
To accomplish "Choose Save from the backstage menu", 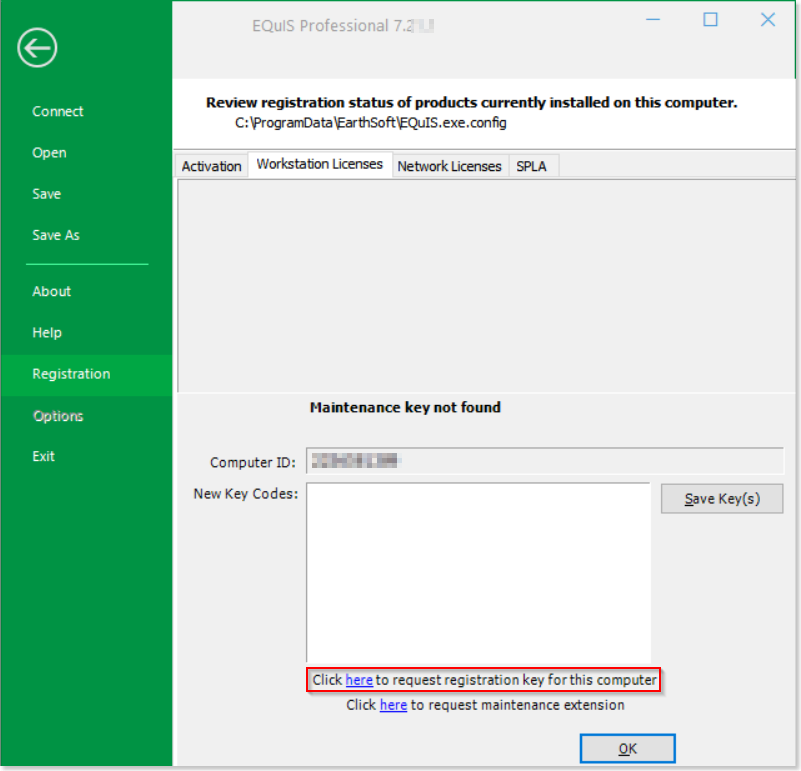I will [x=46, y=194].
